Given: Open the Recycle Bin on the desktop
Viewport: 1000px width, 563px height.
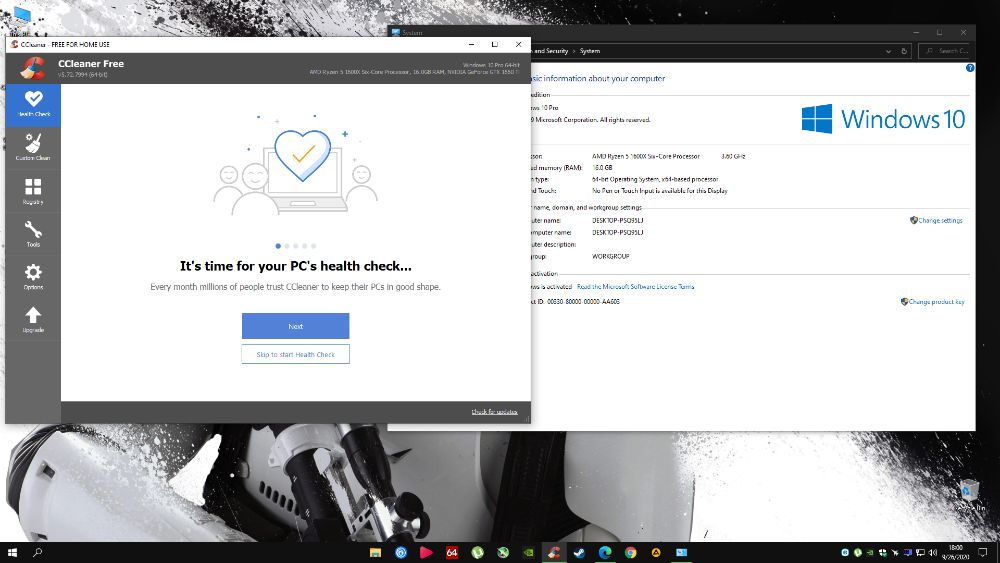Looking at the screenshot, I should 969,496.
